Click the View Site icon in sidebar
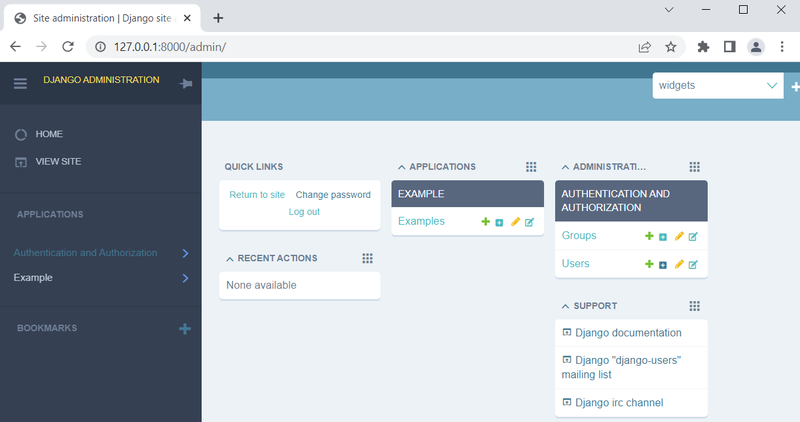This screenshot has width=800, height=422. pyautogui.click(x=21, y=162)
